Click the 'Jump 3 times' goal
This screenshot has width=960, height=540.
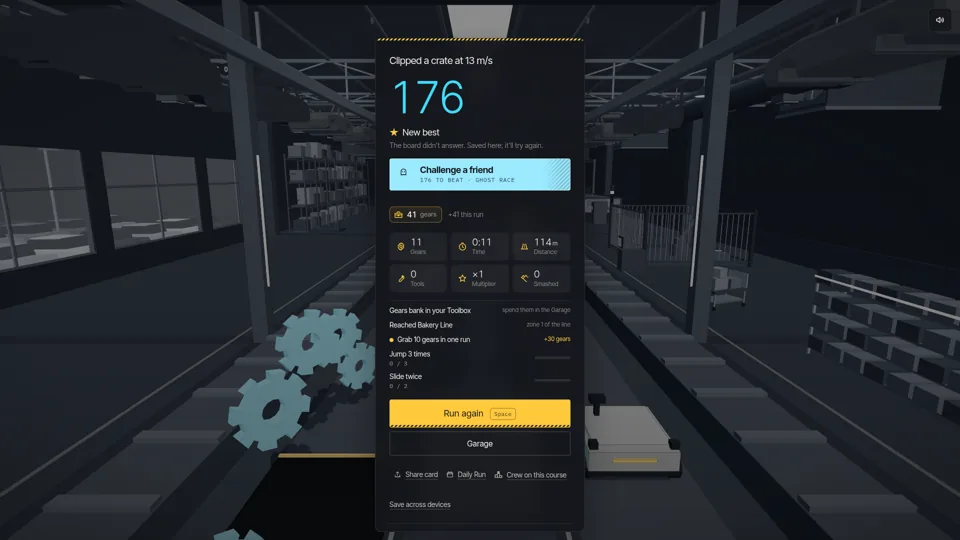click(410, 354)
